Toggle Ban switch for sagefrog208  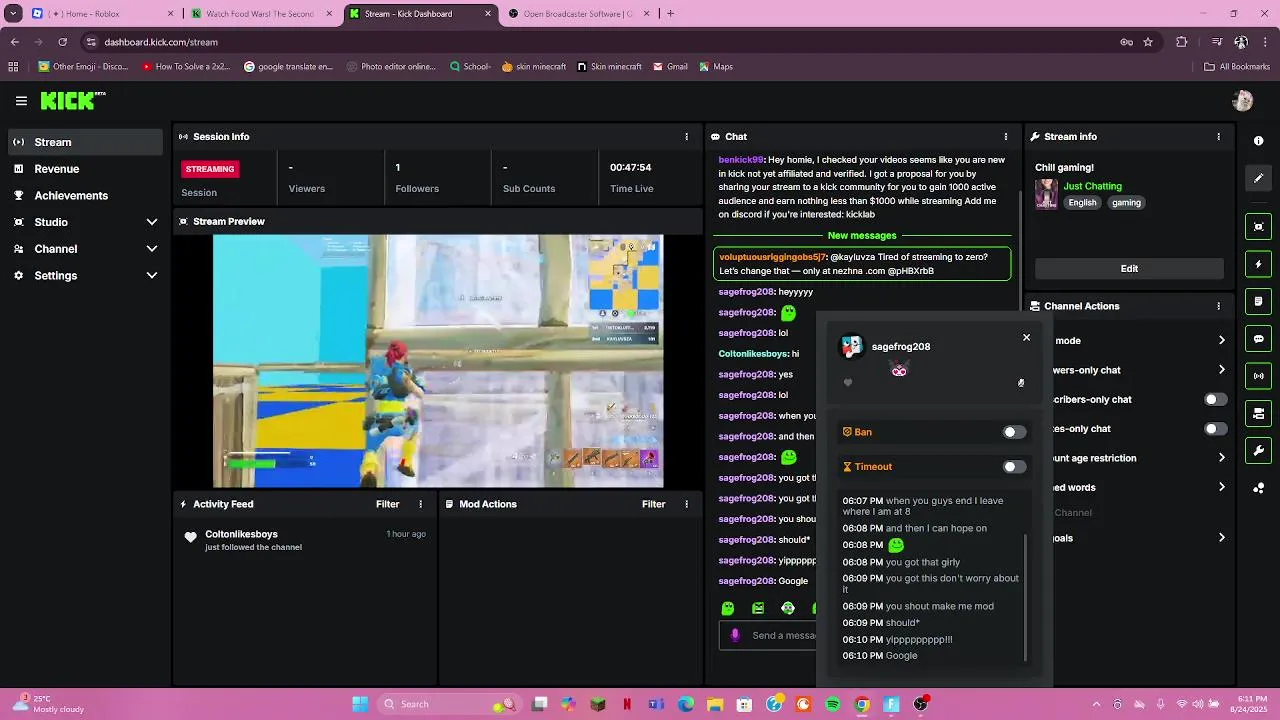(x=1014, y=432)
